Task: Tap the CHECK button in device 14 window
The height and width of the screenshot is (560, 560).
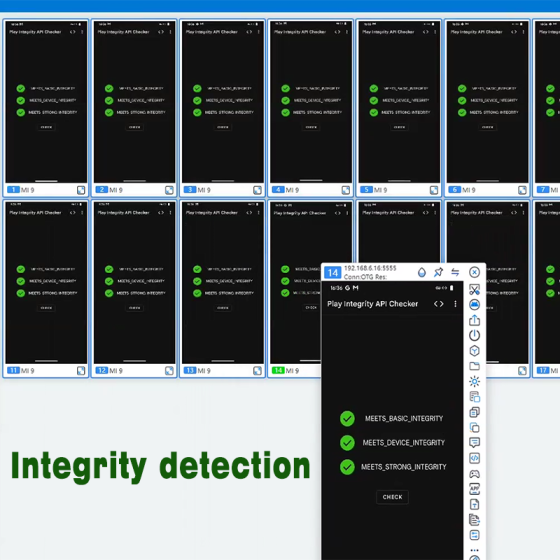Action: point(392,497)
